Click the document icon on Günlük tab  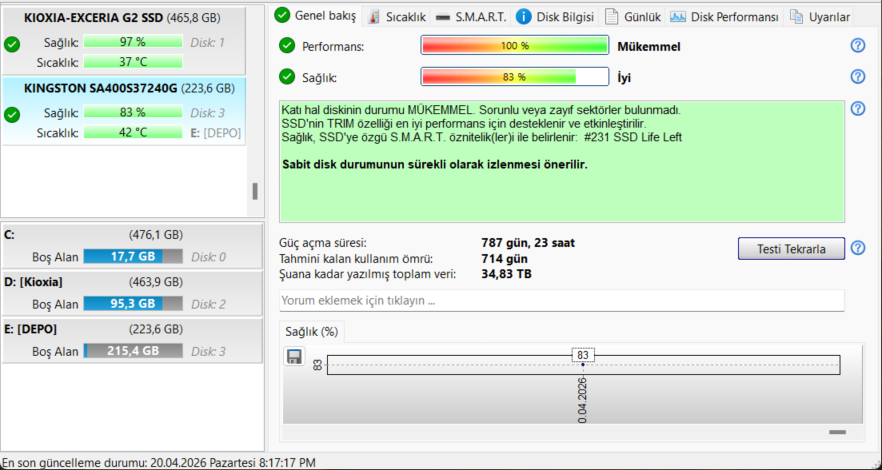(x=611, y=17)
